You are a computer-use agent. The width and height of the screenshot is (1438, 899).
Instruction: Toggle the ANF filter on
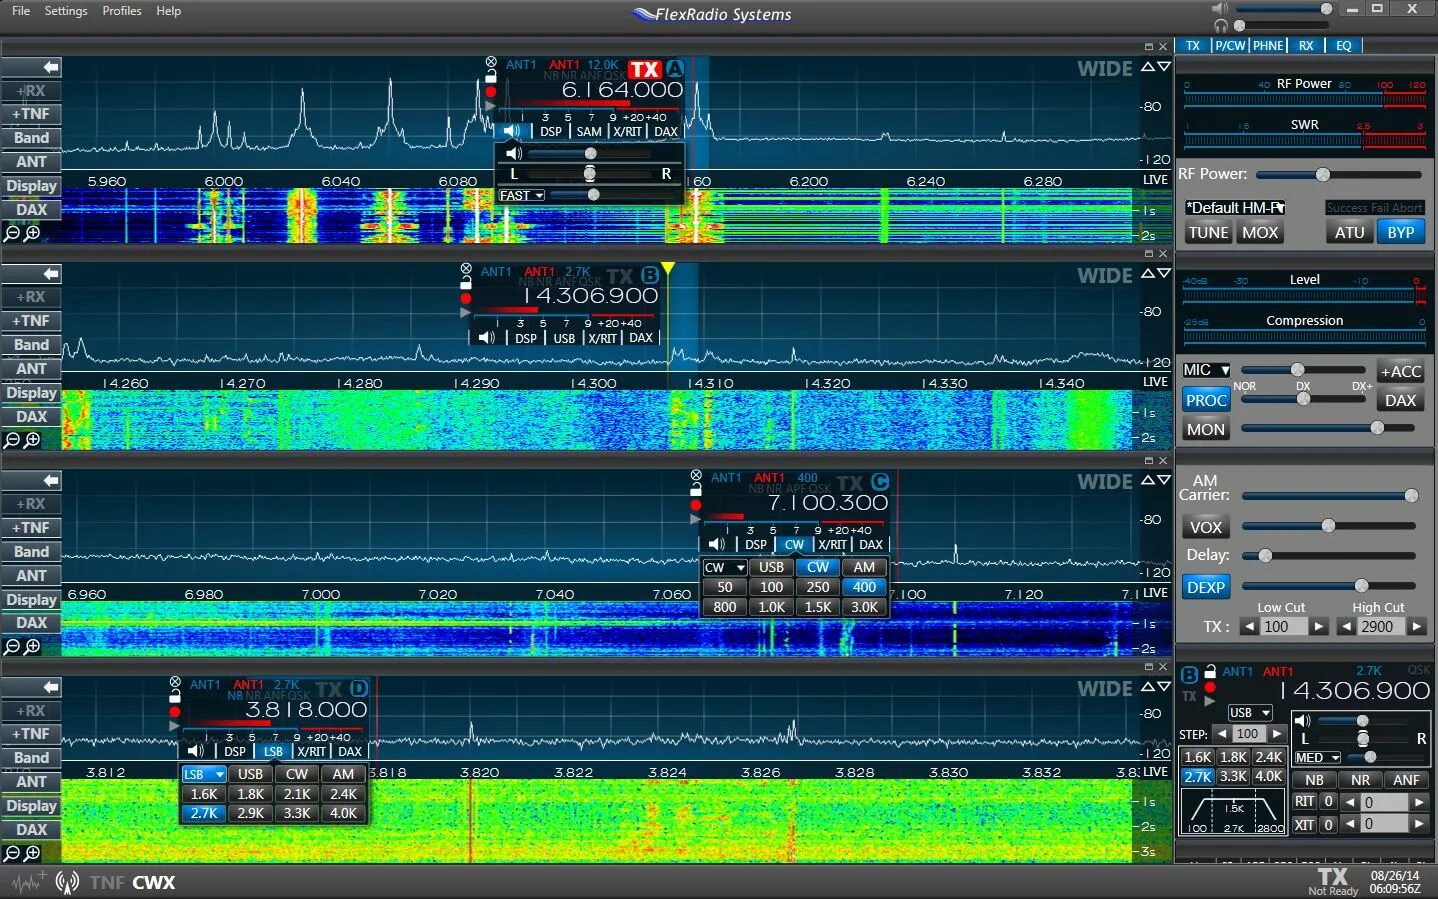click(x=1406, y=779)
